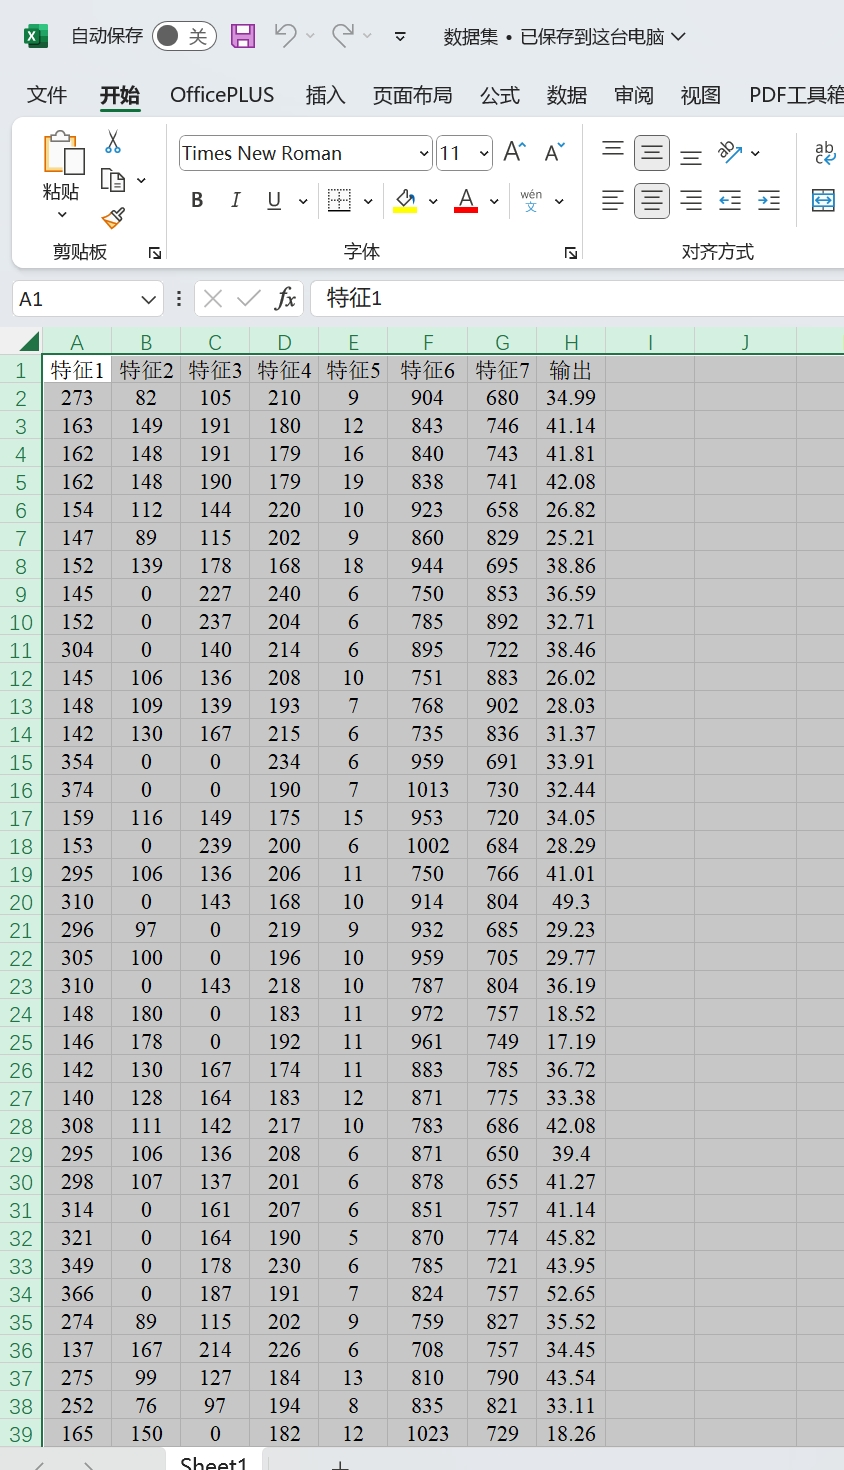Click the Excel app logo icon
The image size is (844, 1470).
pyautogui.click(x=36, y=36)
